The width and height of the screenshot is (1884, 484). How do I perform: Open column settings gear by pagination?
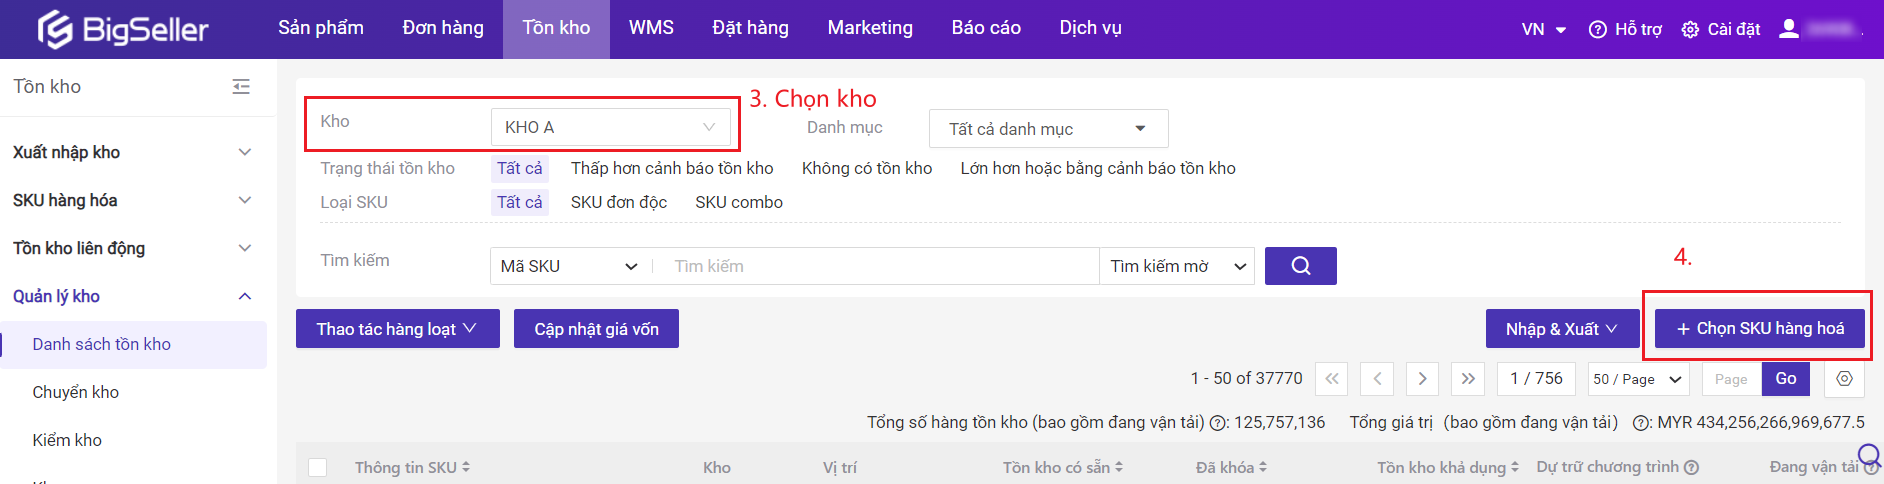point(1844,379)
